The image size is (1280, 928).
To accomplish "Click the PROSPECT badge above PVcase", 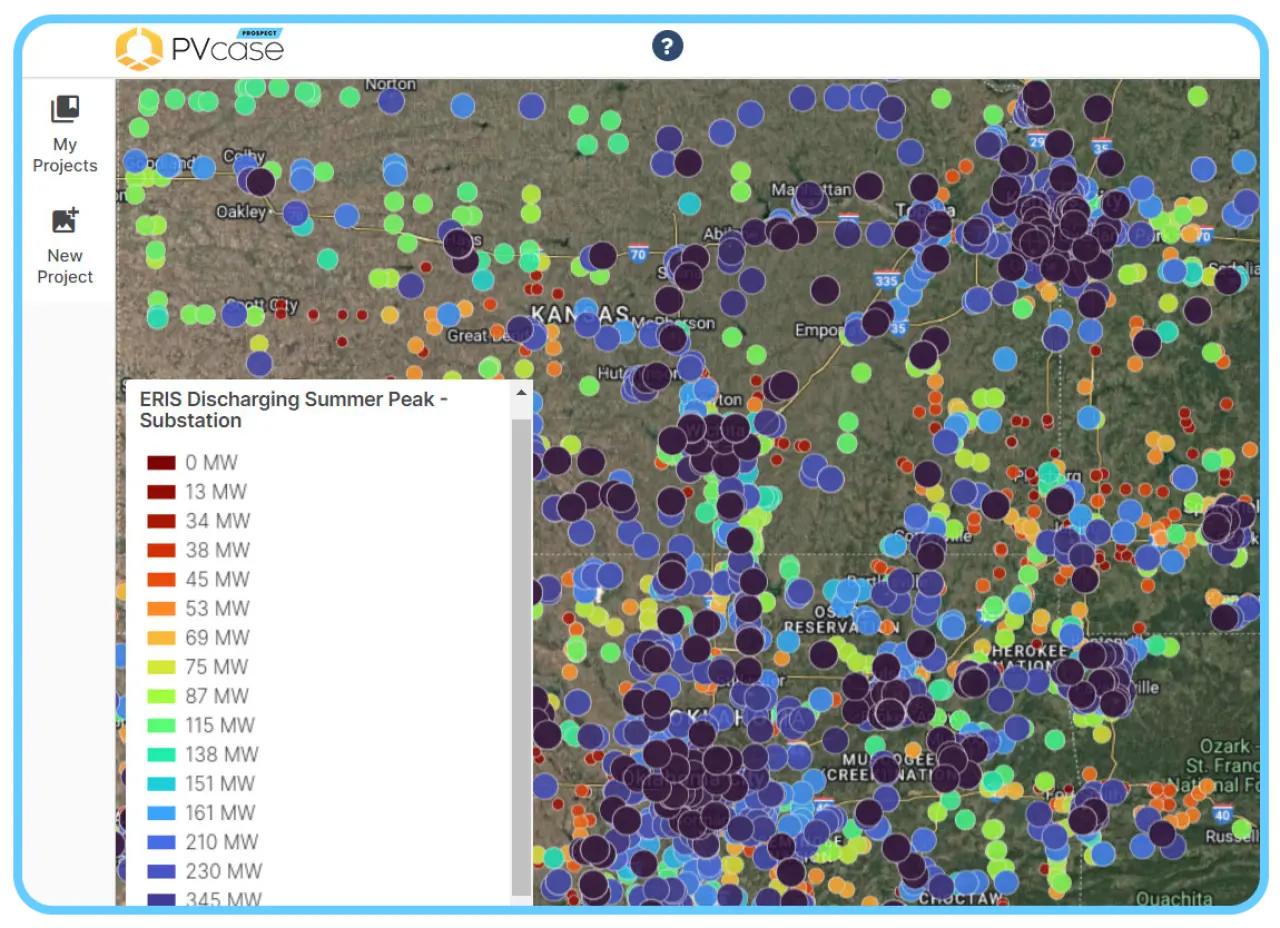I will 260,33.
